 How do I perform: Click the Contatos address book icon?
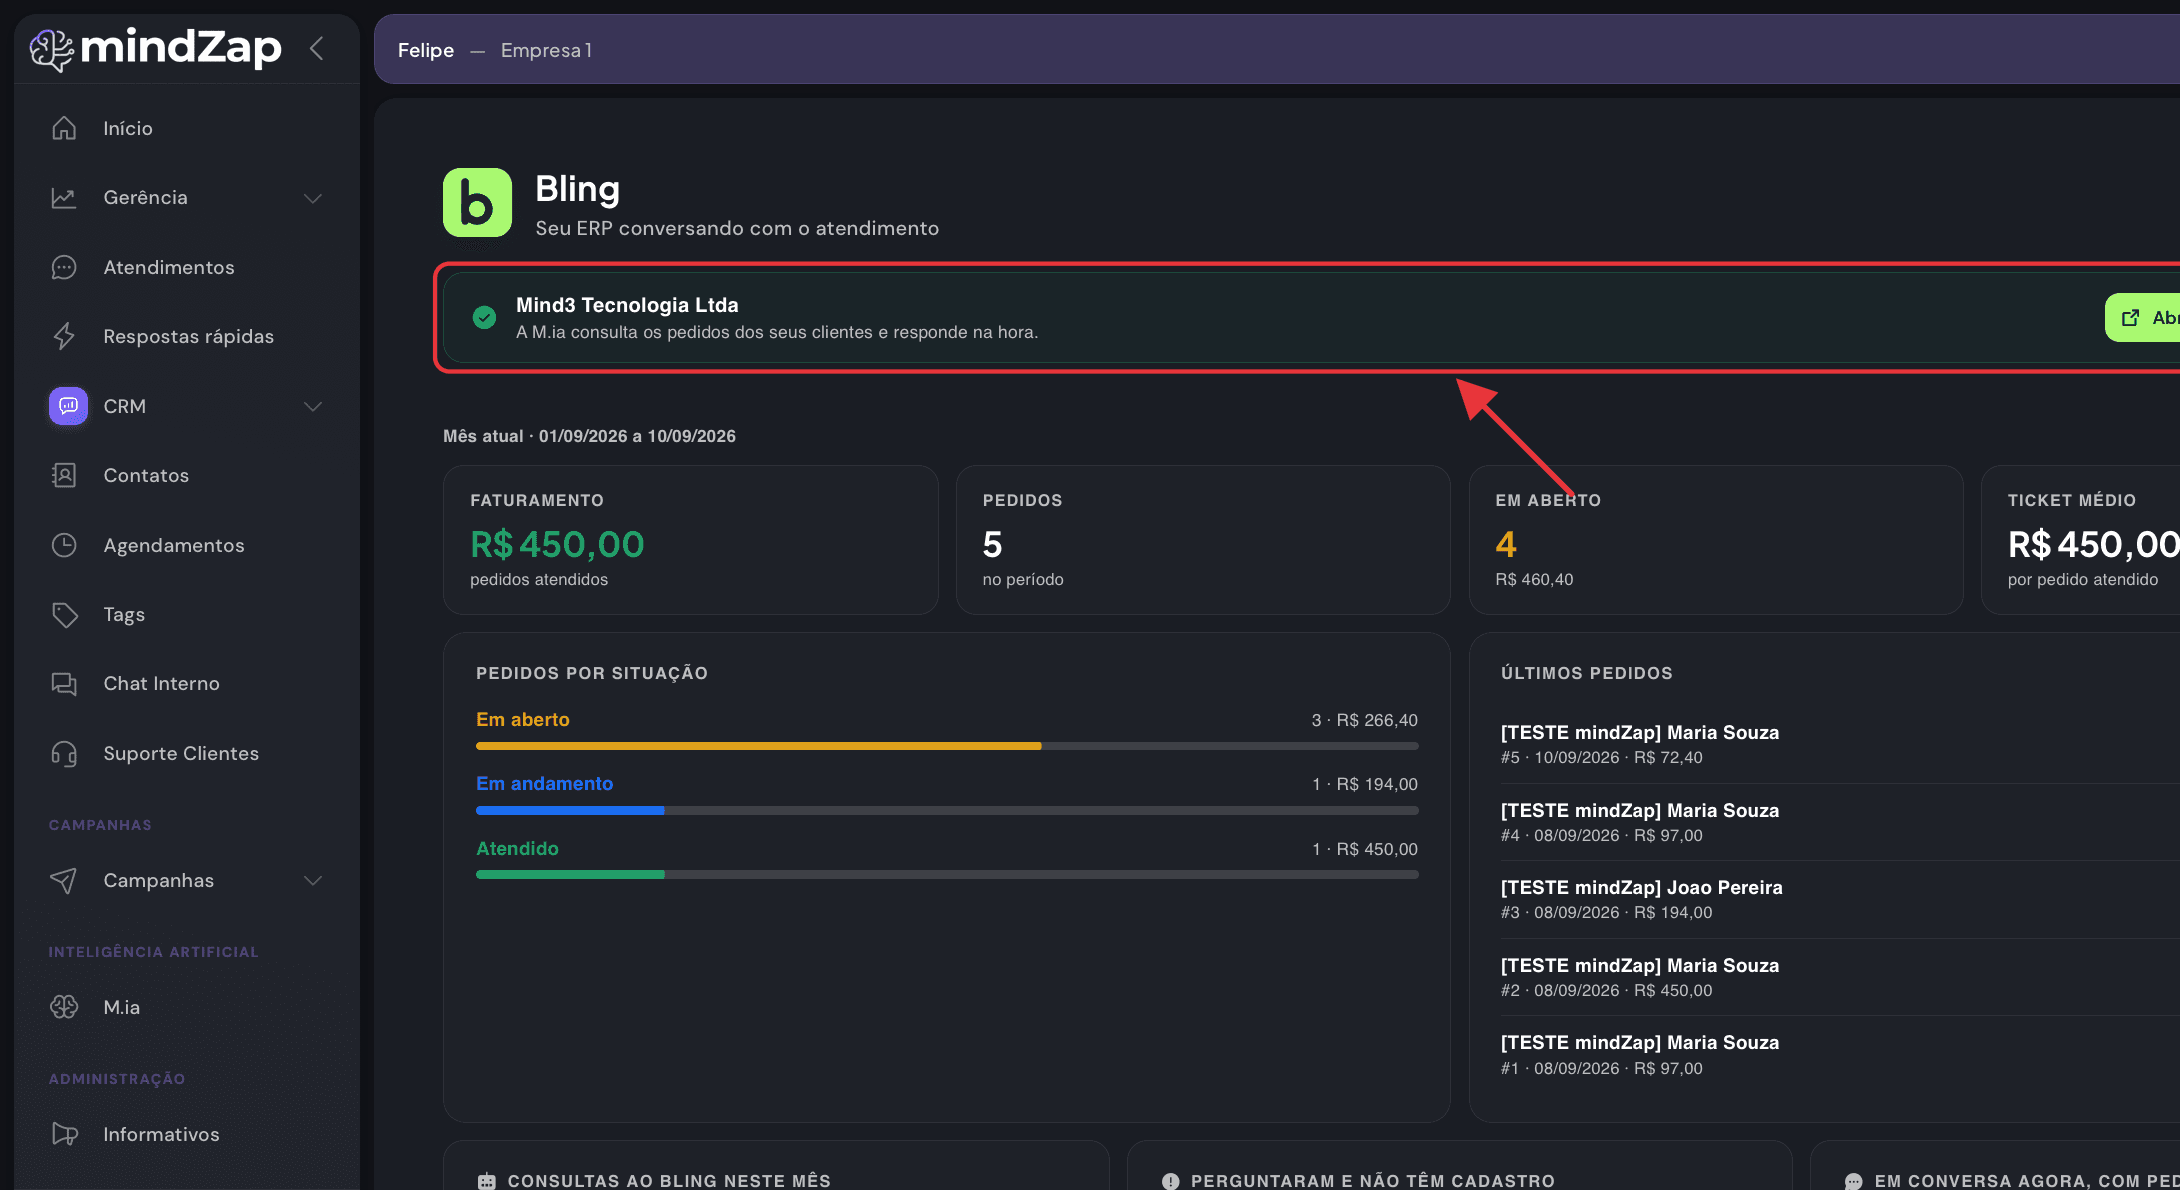64,475
